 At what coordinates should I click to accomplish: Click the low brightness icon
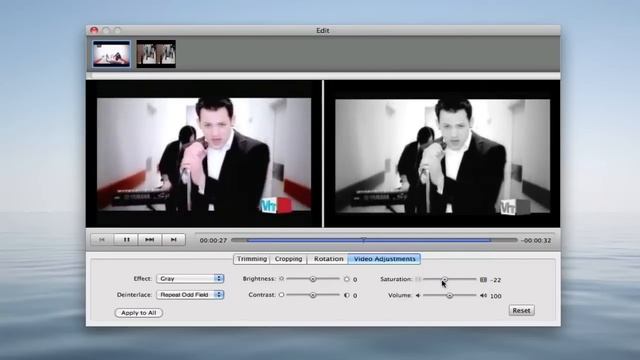(281, 279)
